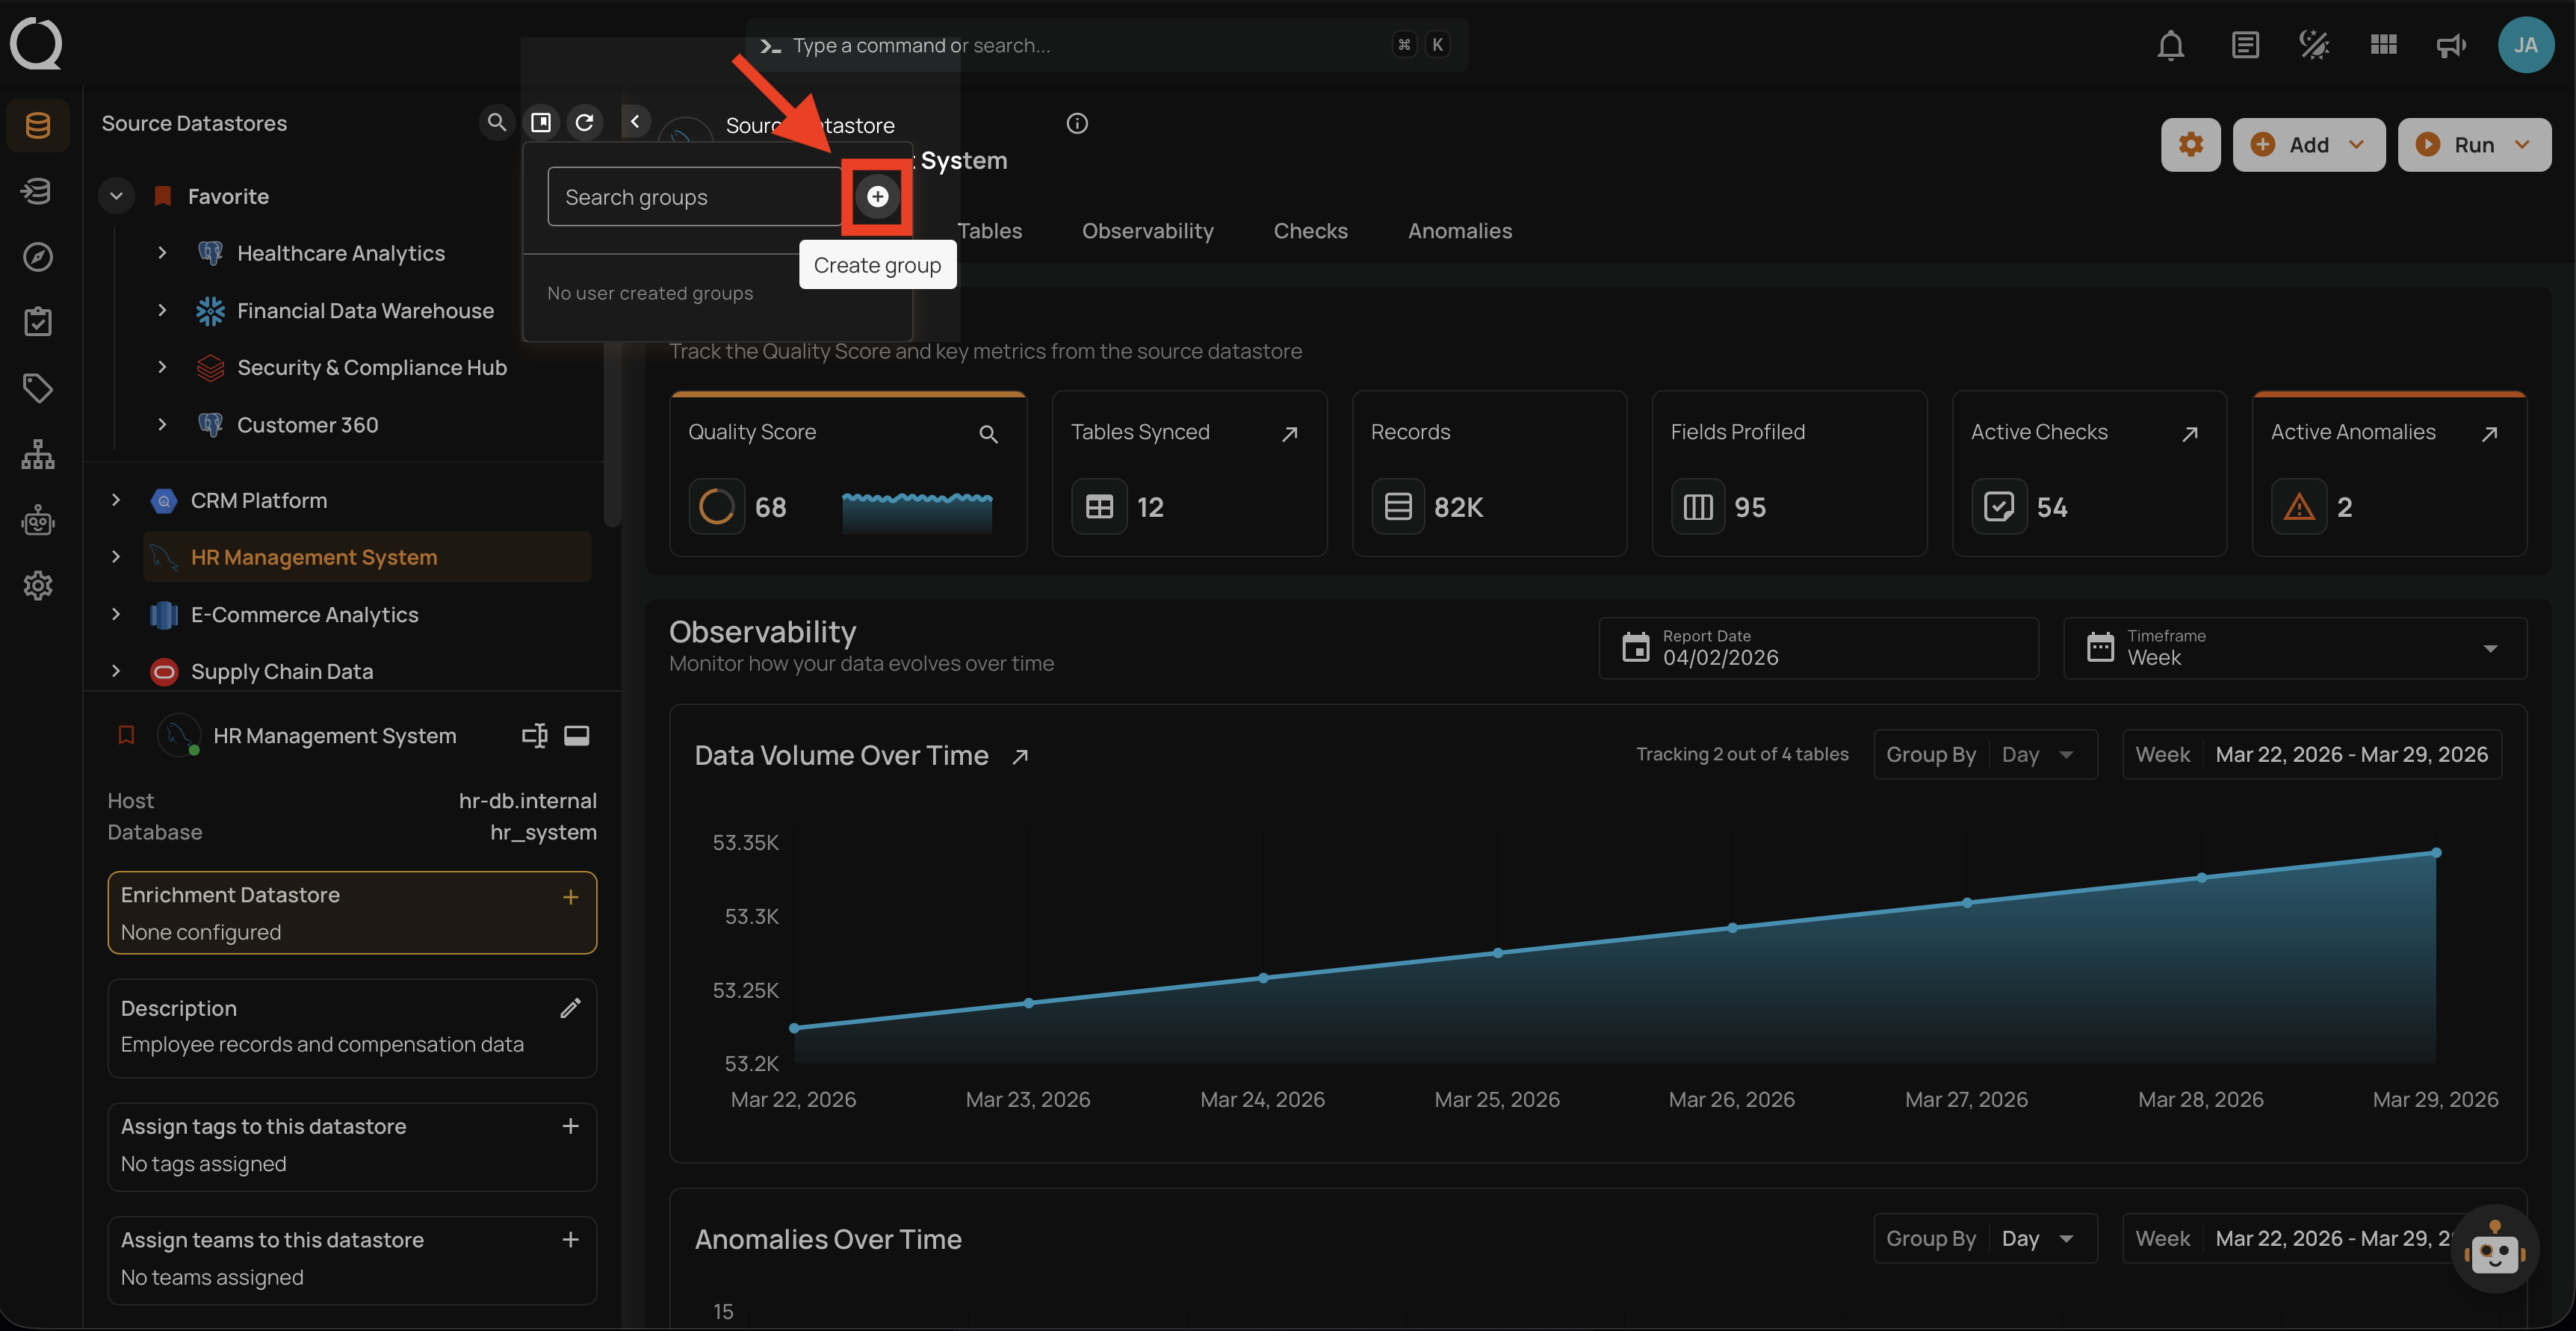
Task: Click the refresh datastores icon
Action: point(585,122)
